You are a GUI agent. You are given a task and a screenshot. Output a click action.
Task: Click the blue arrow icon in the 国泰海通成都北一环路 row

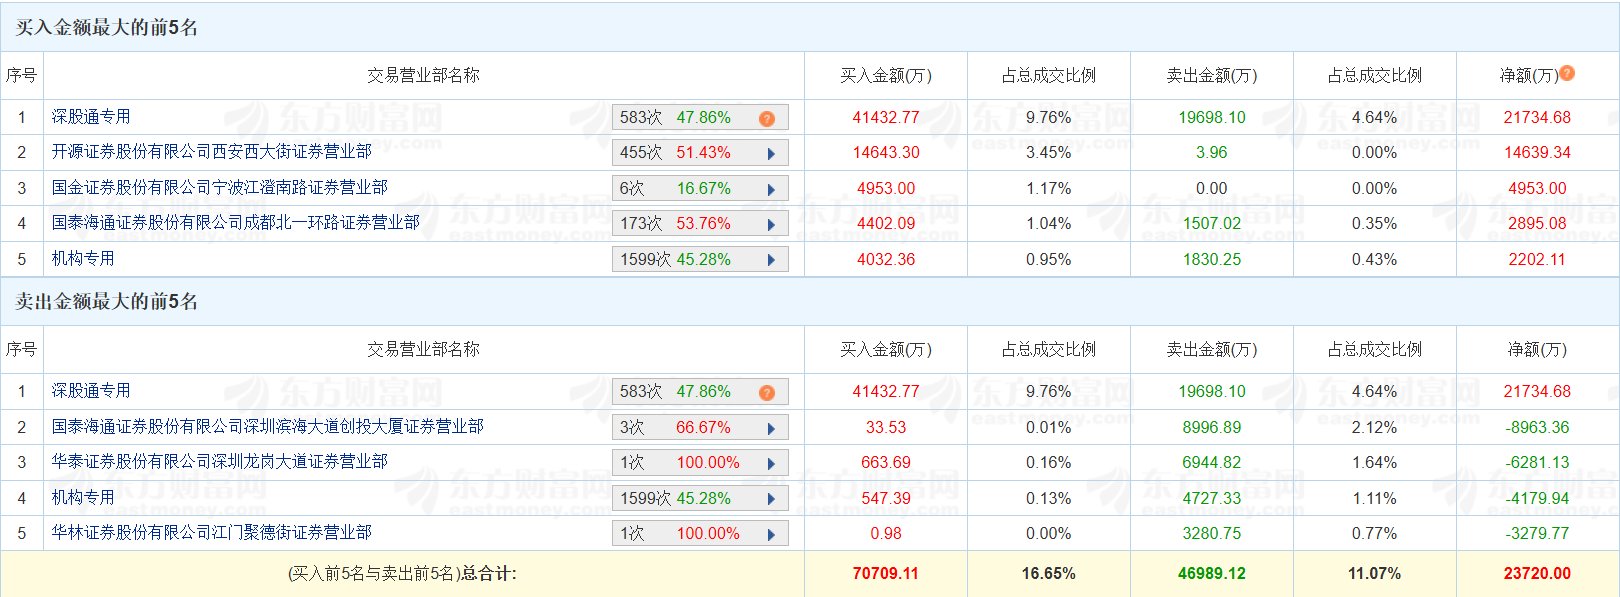(771, 225)
